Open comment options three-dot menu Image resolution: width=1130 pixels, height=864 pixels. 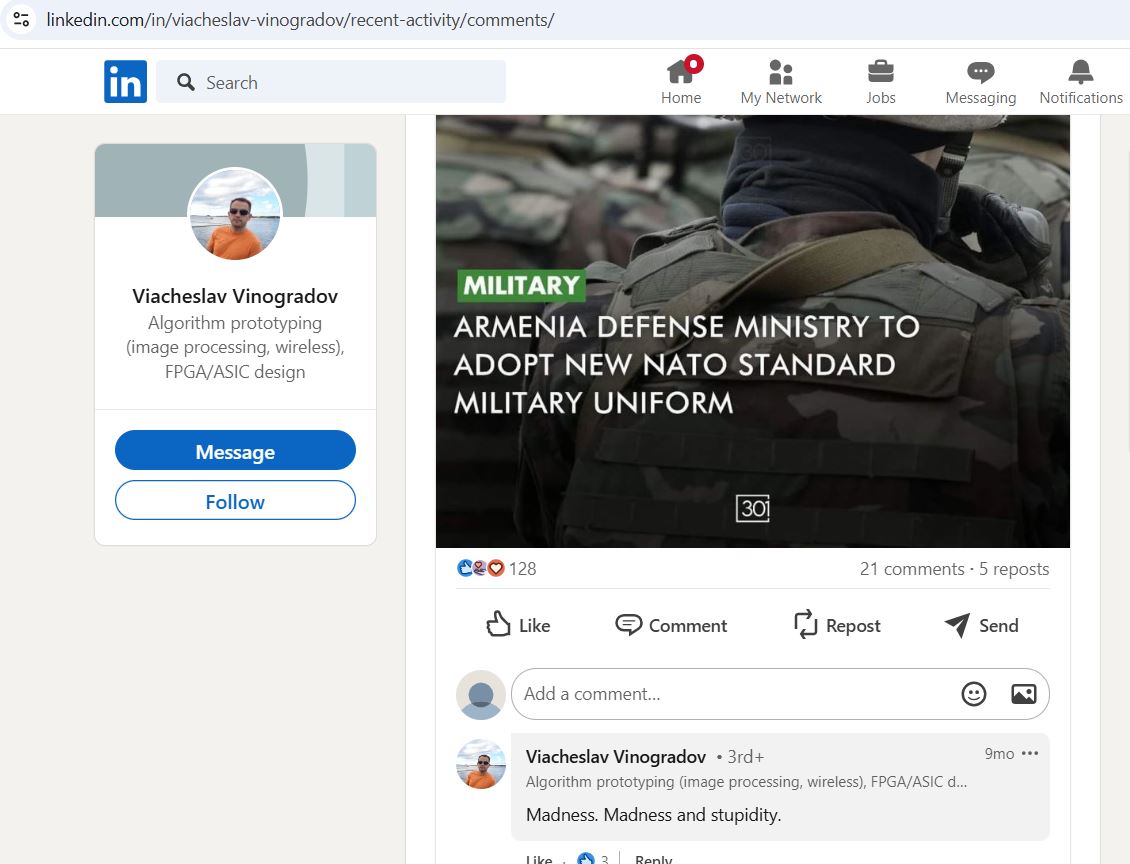1031,753
